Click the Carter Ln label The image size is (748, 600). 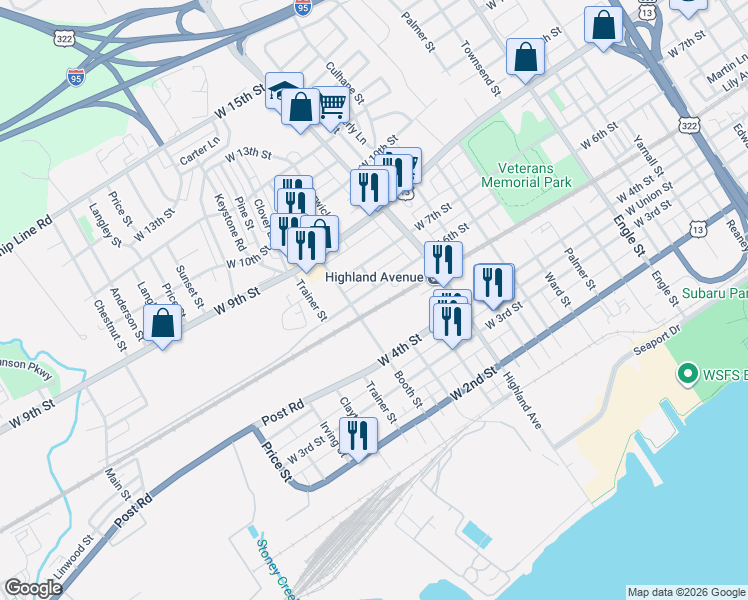pyautogui.click(x=200, y=151)
